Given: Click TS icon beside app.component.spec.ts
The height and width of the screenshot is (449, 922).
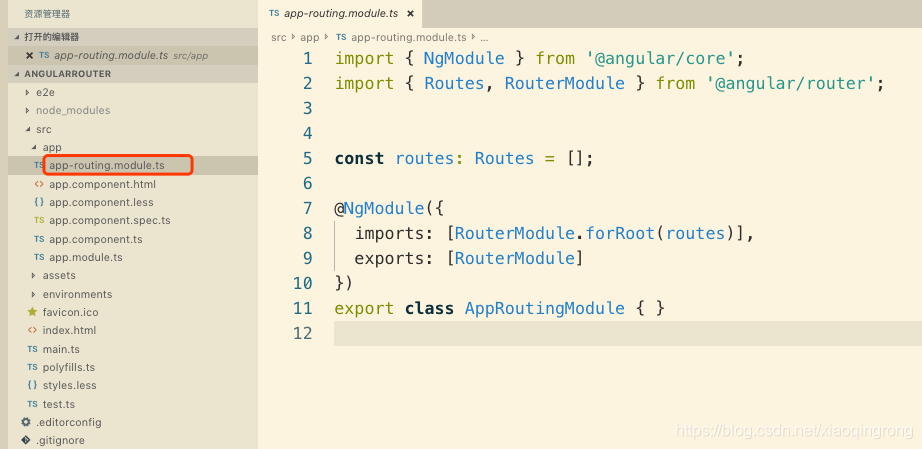Looking at the screenshot, I should 39,220.
